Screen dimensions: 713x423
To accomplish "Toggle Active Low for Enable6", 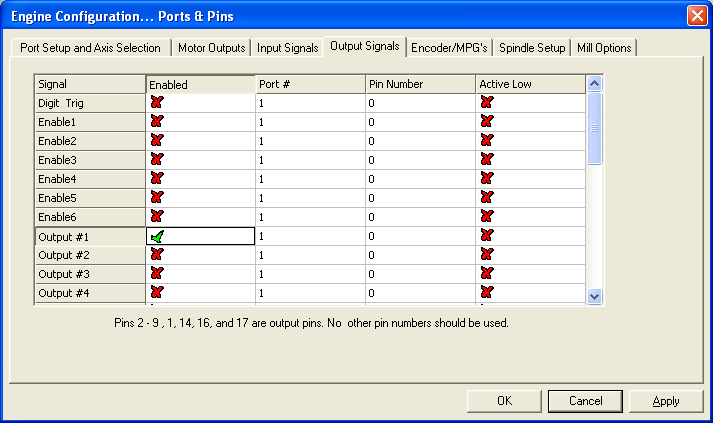I will tap(487, 216).
